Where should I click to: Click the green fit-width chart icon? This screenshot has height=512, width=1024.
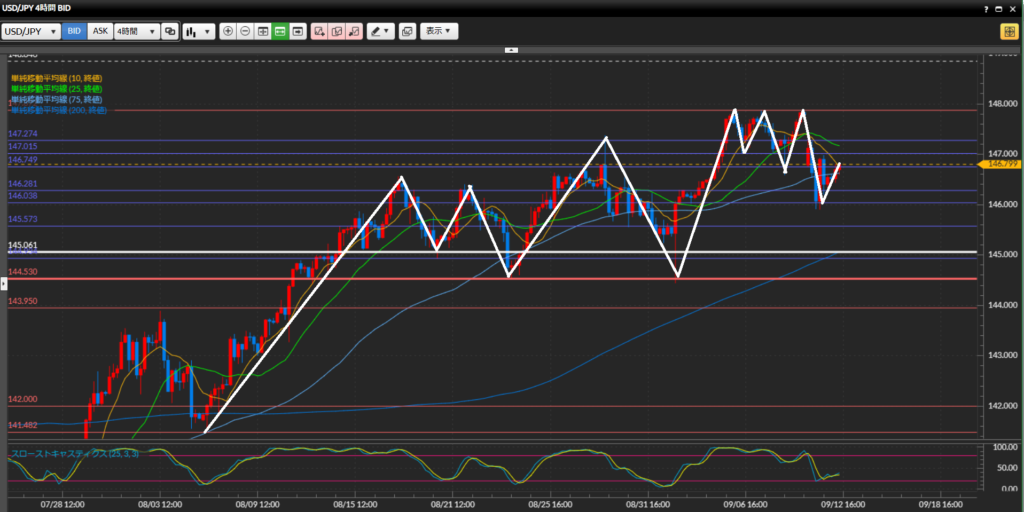click(x=280, y=31)
